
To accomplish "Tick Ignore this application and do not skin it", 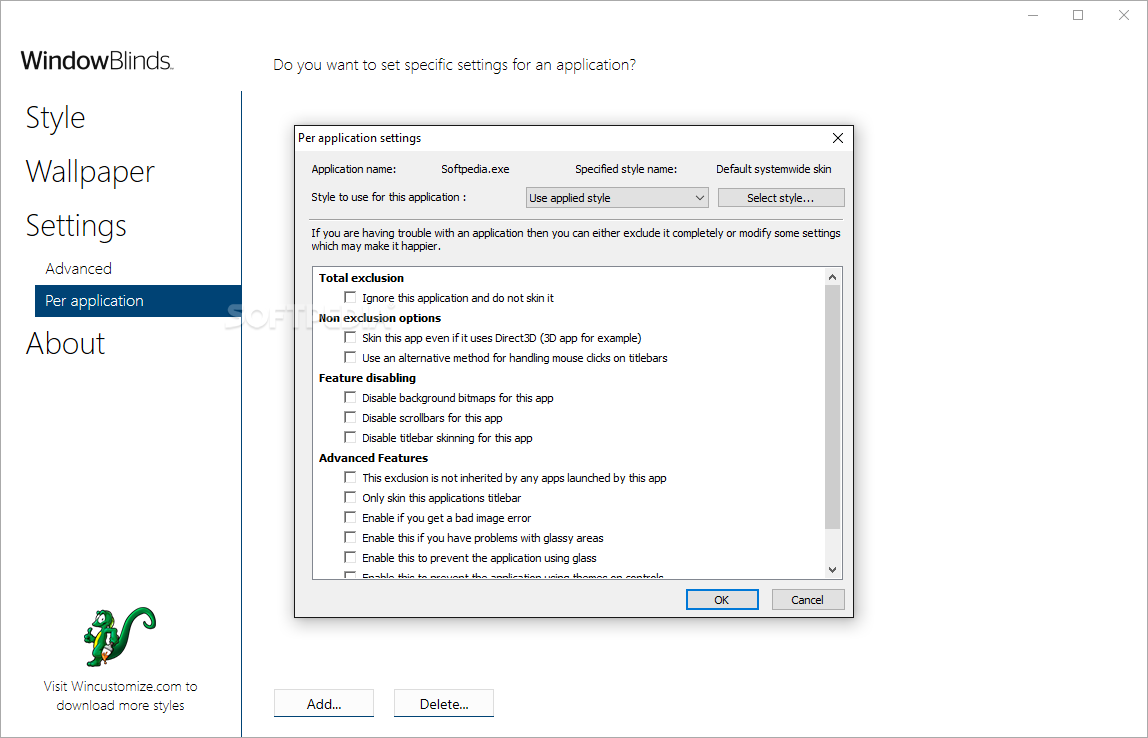I will (350, 297).
